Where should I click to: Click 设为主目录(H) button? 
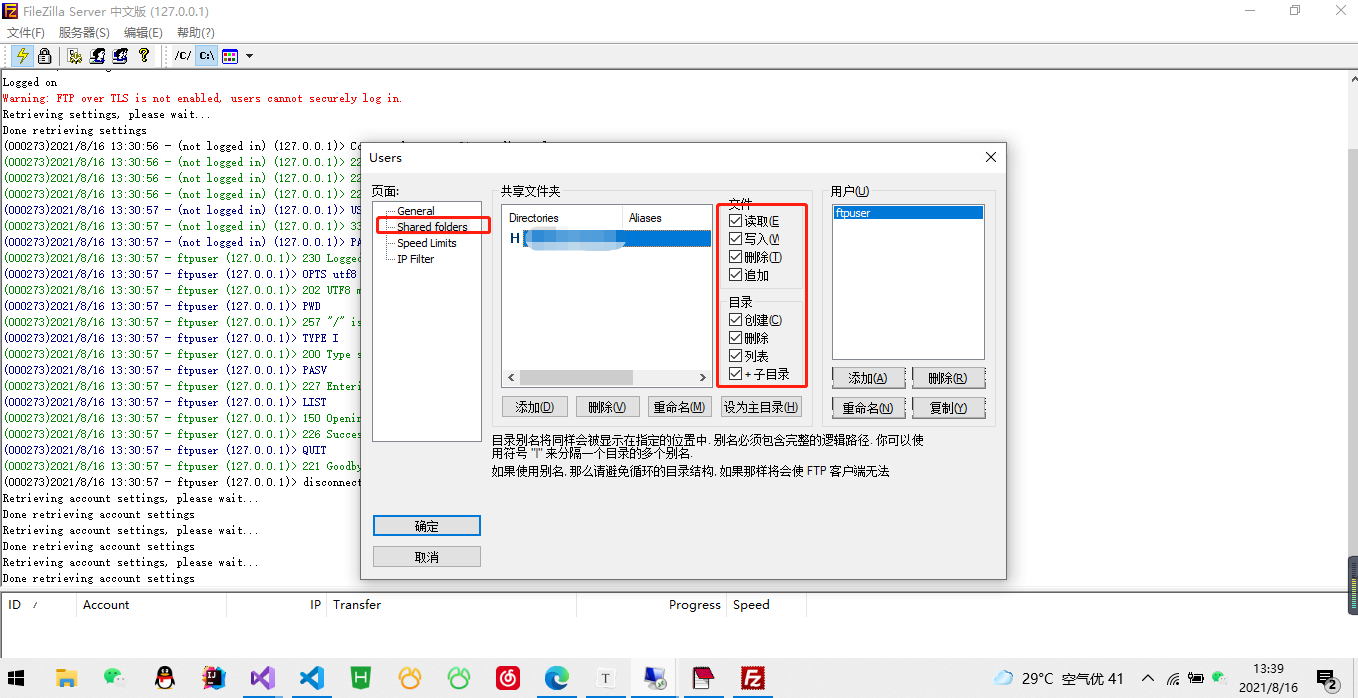point(762,407)
